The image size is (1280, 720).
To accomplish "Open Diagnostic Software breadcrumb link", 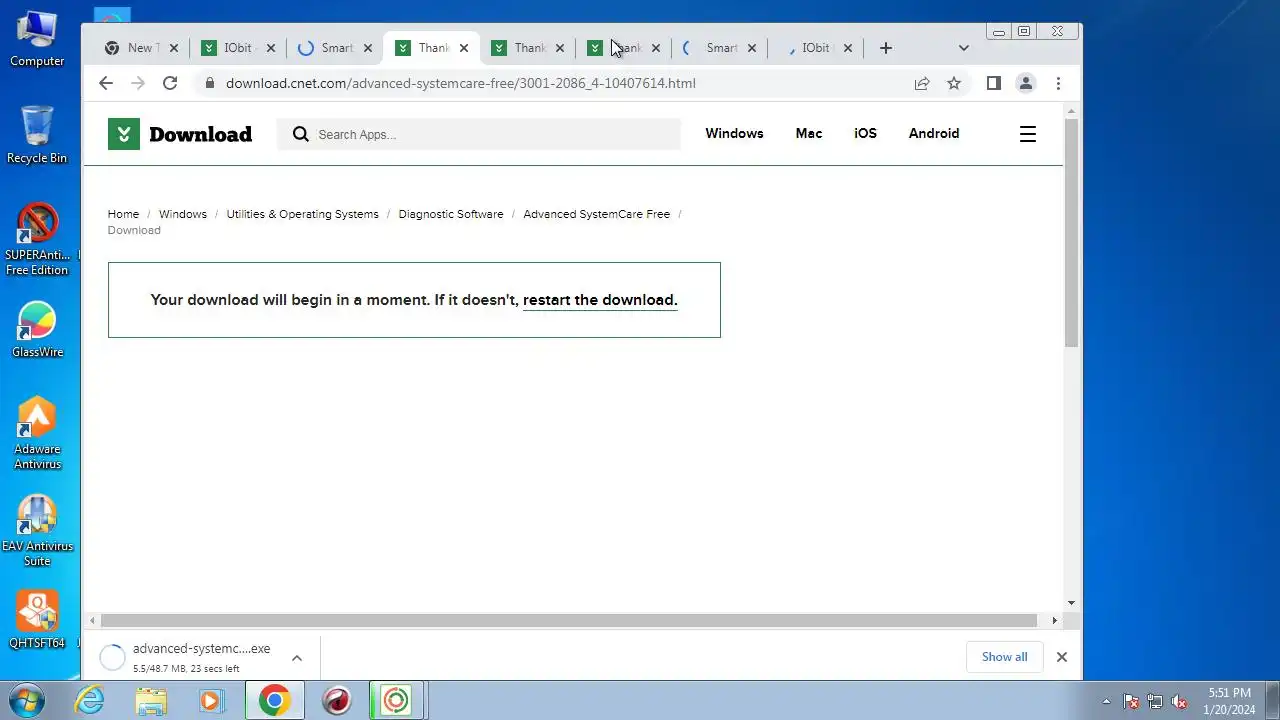I will [451, 214].
